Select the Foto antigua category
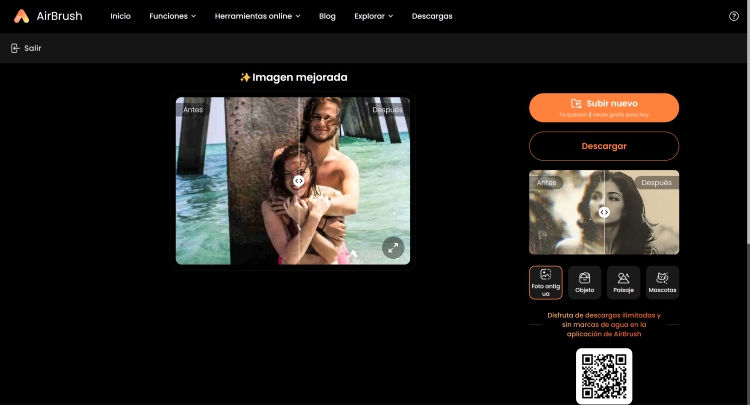 coord(546,283)
